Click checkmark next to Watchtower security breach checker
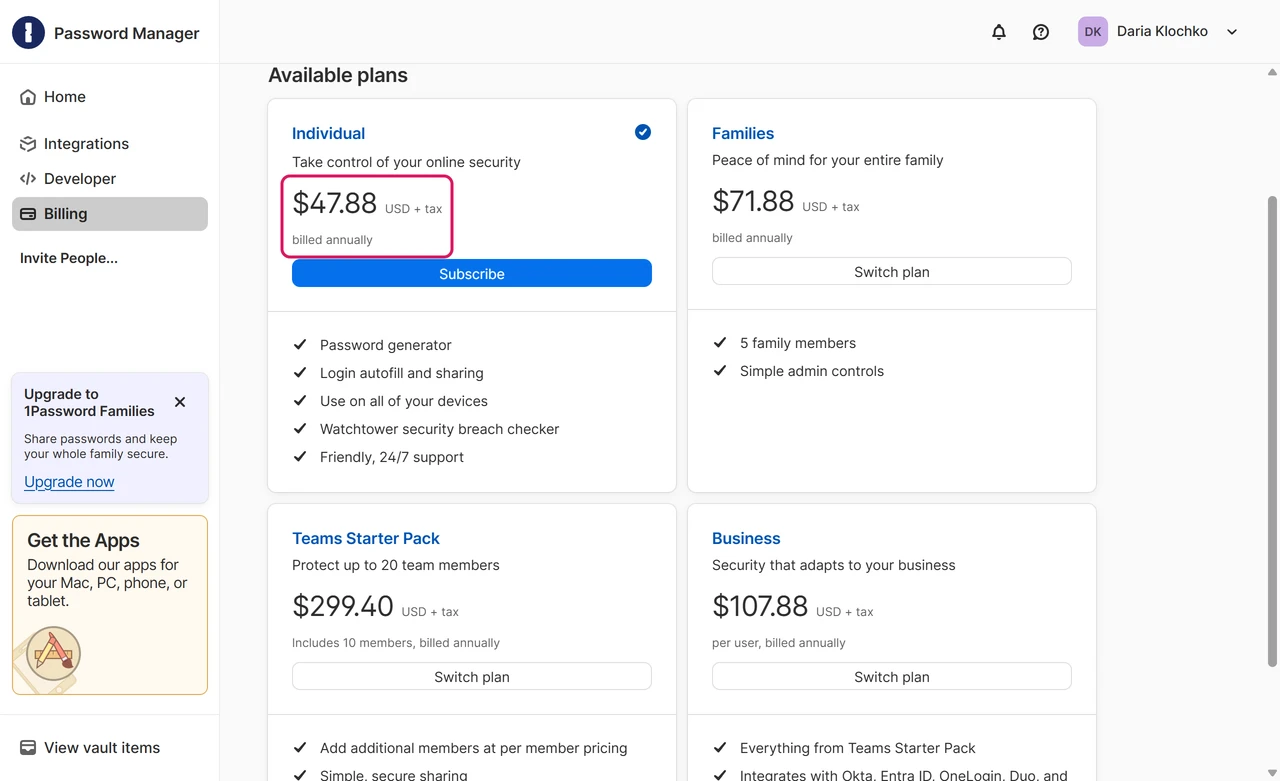Viewport: 1280px width, 781px height. click(300, 429)
